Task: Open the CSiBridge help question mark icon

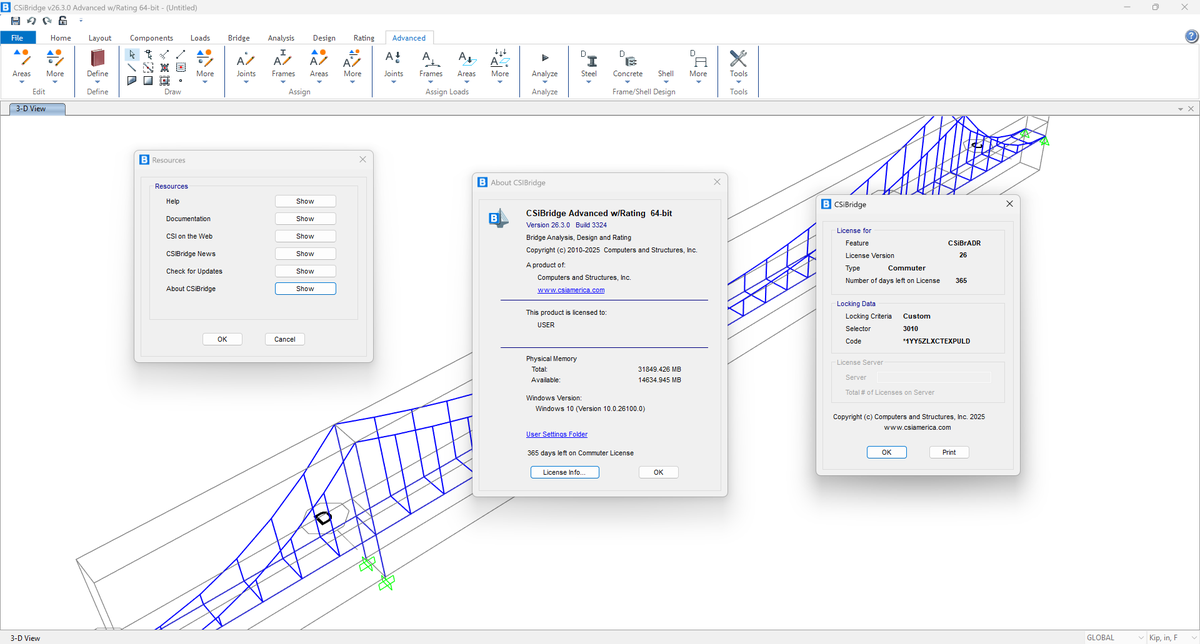Action: [1190, 36]
